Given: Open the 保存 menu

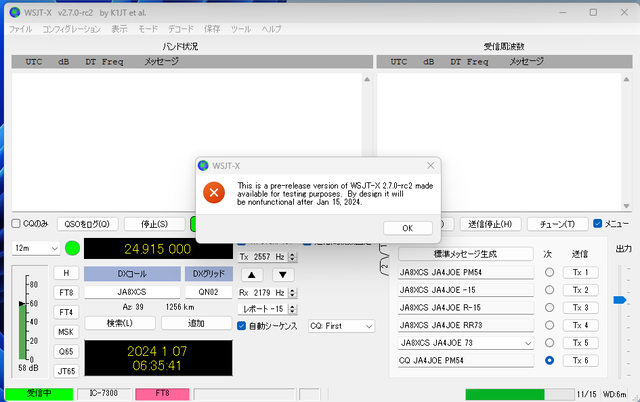Looking at the screenshot, I should click(x=212, y=29).
